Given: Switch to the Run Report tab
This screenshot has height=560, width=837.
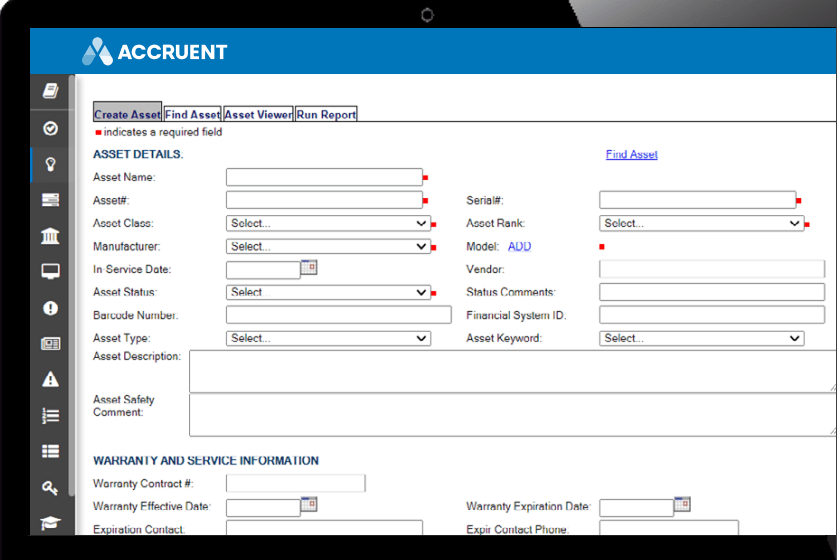Looking at the screenshot, I should click(x=326, y=115).
